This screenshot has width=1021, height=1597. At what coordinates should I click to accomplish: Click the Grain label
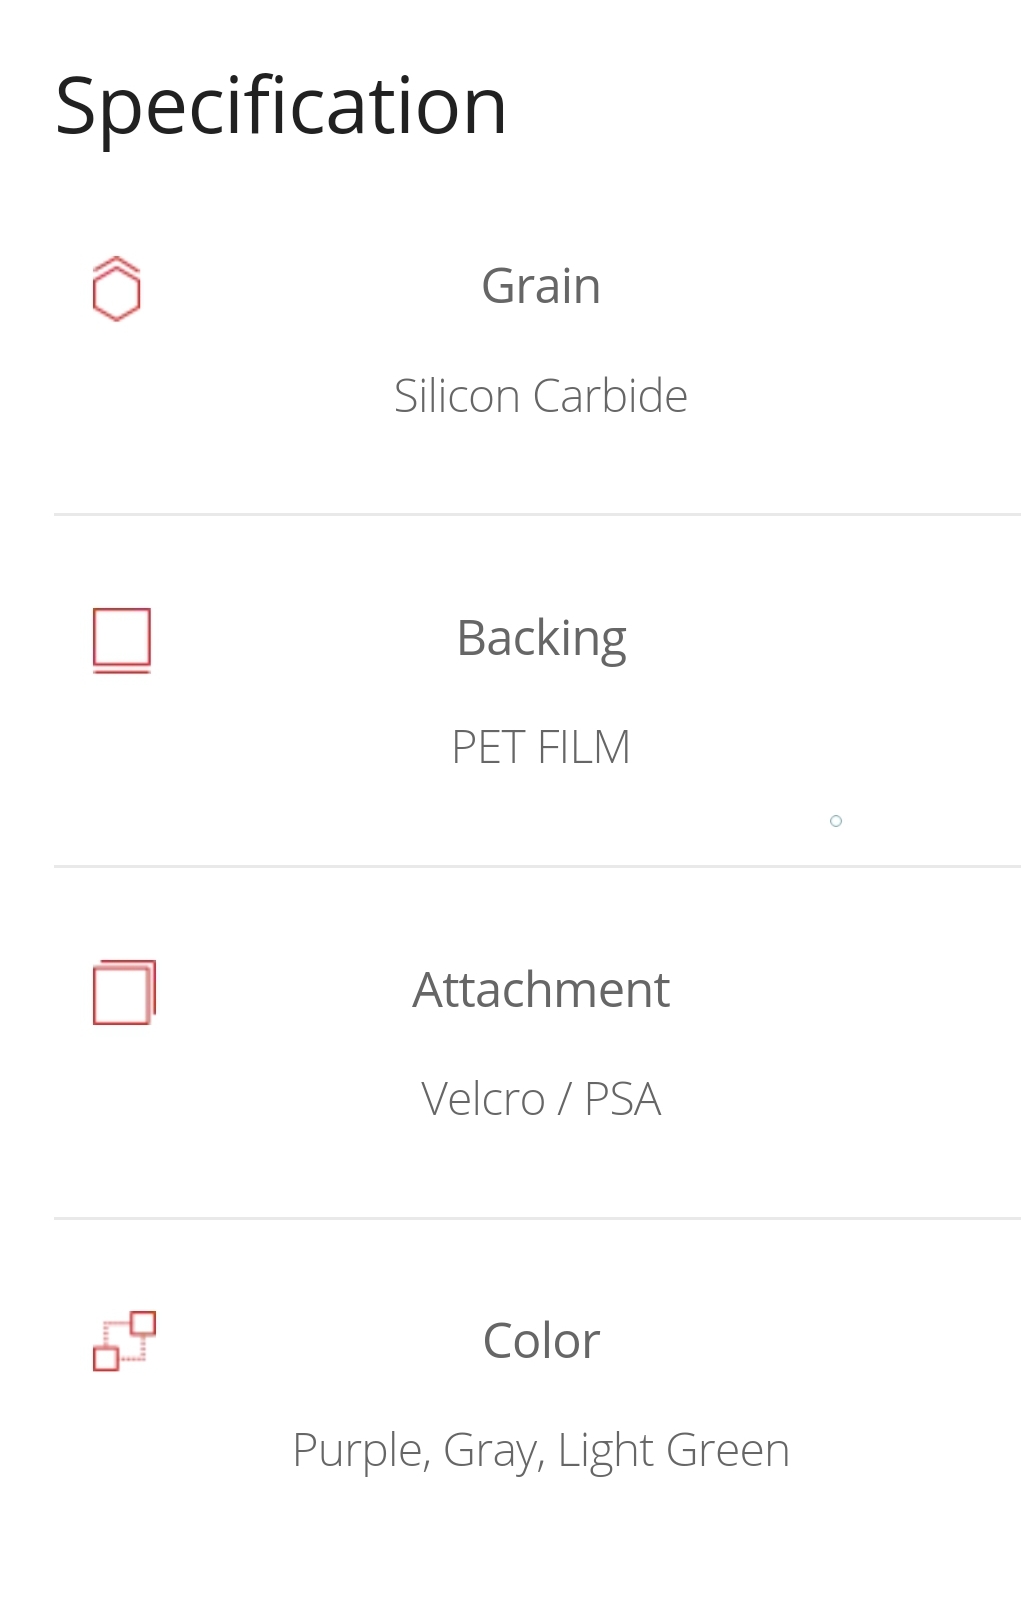[541, 286]
